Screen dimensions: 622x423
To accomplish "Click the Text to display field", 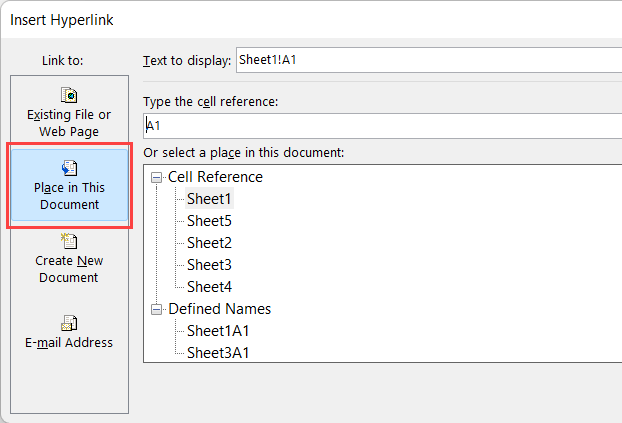I will point(429,60).
